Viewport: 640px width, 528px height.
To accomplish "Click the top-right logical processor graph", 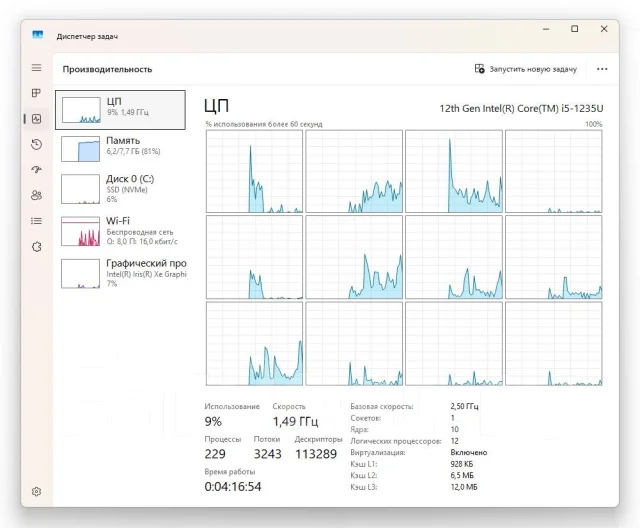I will [x=553, y=171].
